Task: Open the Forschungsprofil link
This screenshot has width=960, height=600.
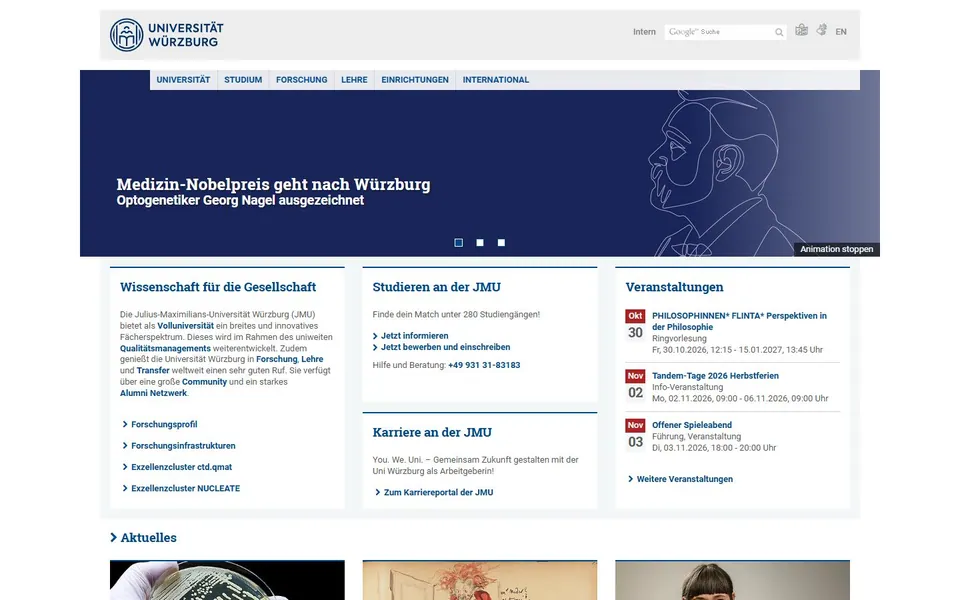Action: click(x=164, y=424)
